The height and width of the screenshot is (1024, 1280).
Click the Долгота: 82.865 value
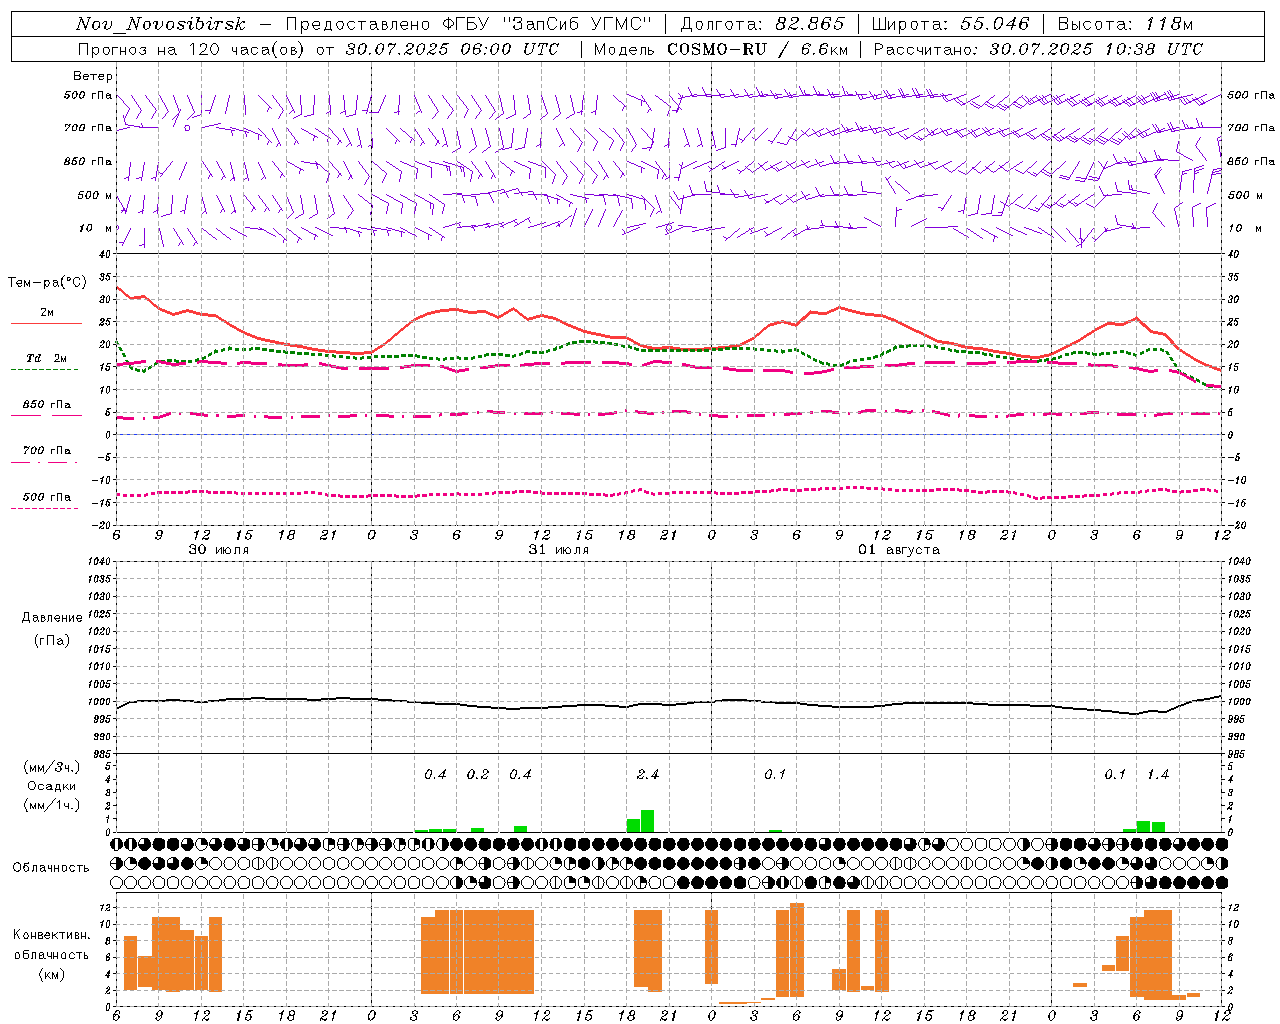762,24
